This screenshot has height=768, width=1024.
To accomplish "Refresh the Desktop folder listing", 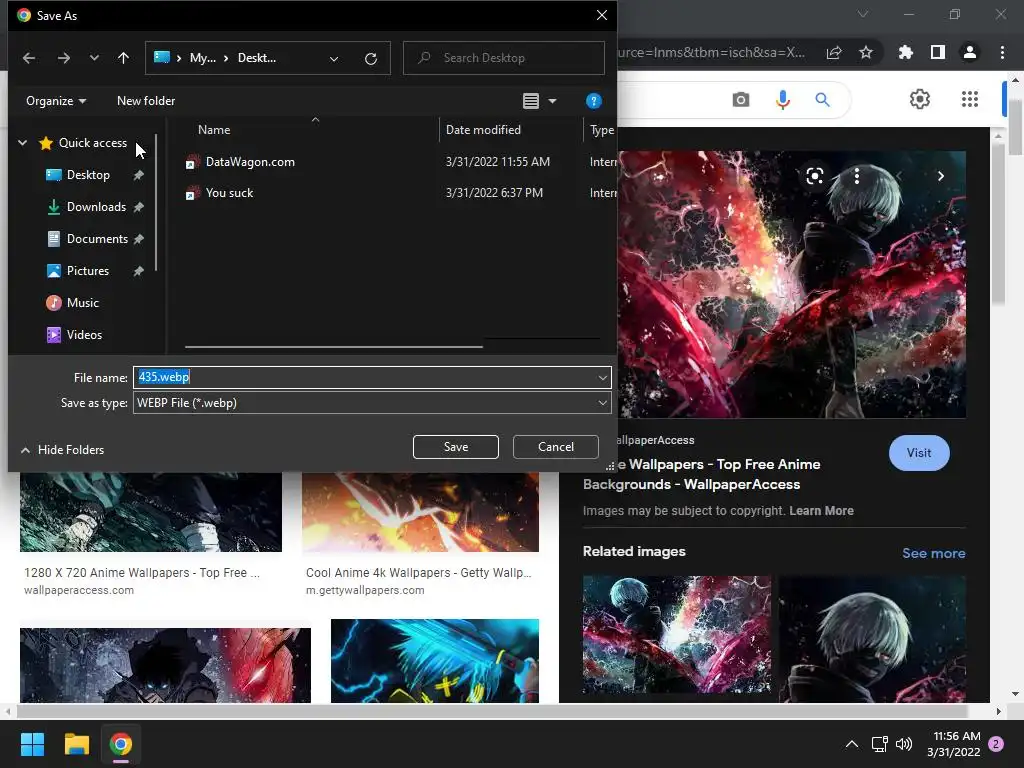I will (371, 59).
